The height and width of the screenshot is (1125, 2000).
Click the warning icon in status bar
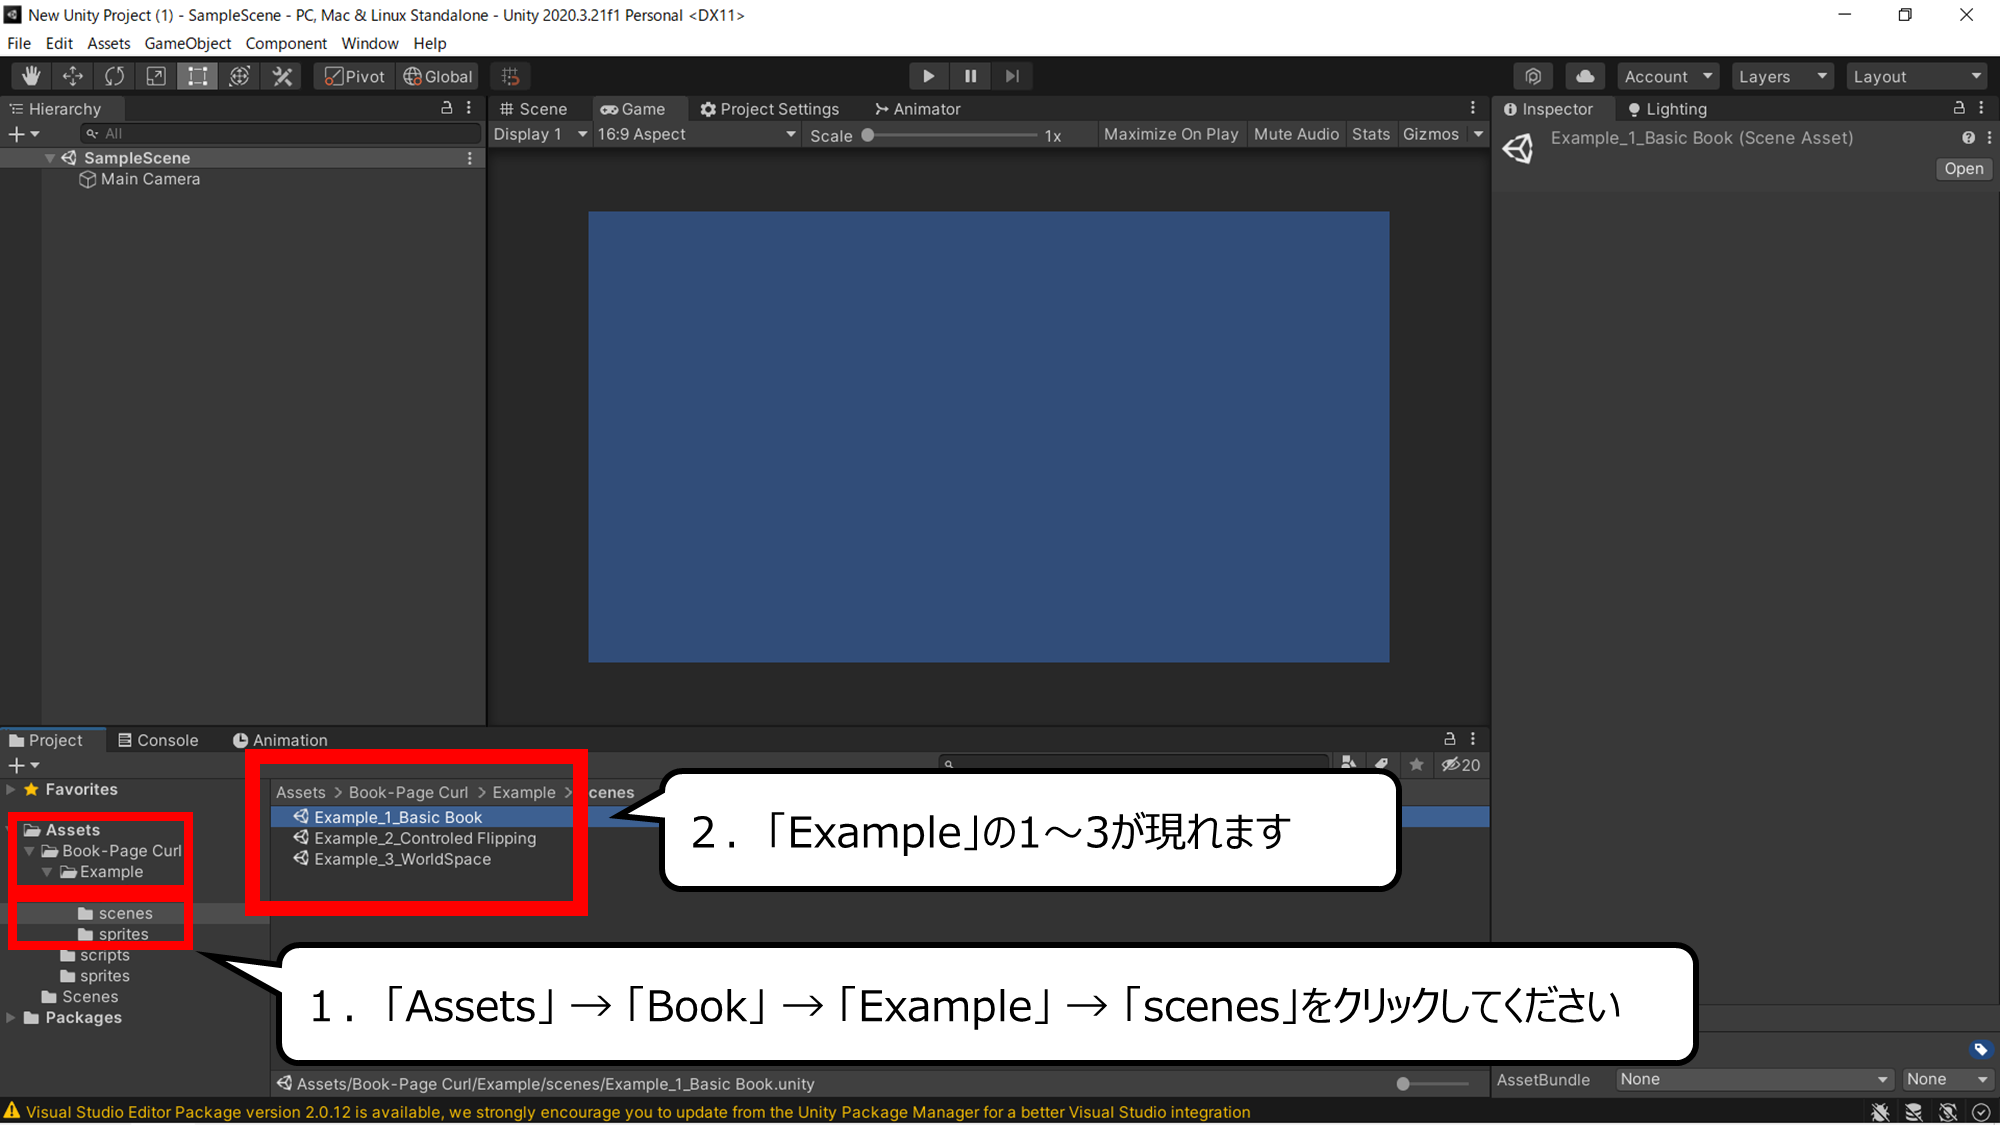pyautogui.click(x=12, y=1111)
